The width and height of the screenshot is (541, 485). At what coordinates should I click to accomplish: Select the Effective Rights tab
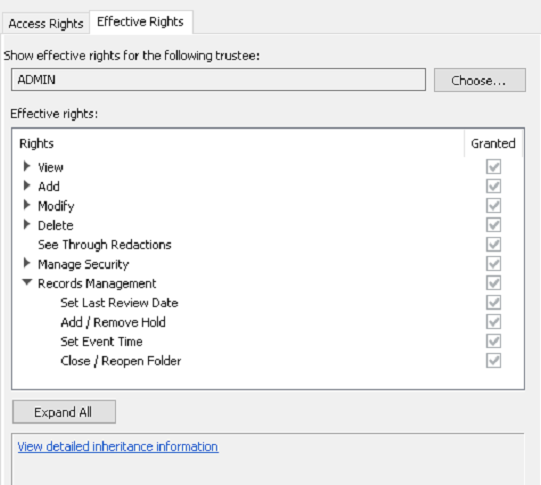point(140,22)
